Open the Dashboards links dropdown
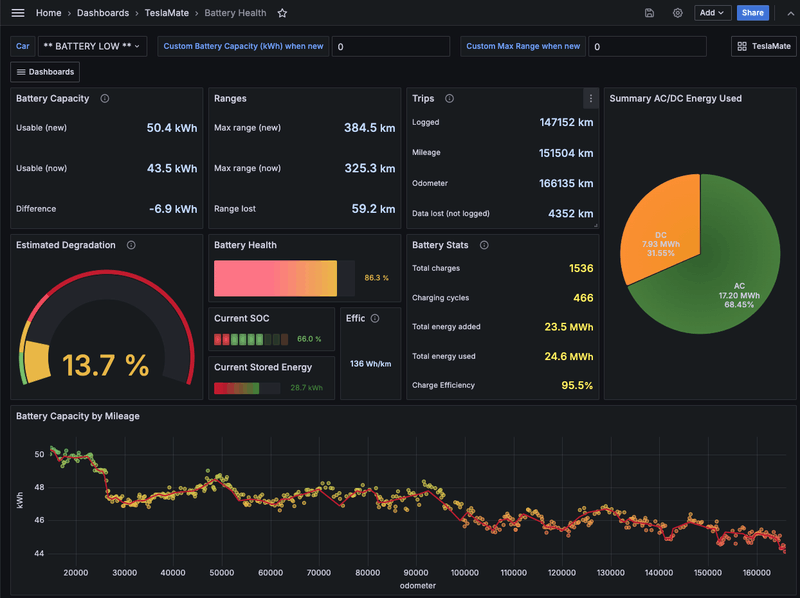Screen dimensions: 800x598 [x=45, y=72]
